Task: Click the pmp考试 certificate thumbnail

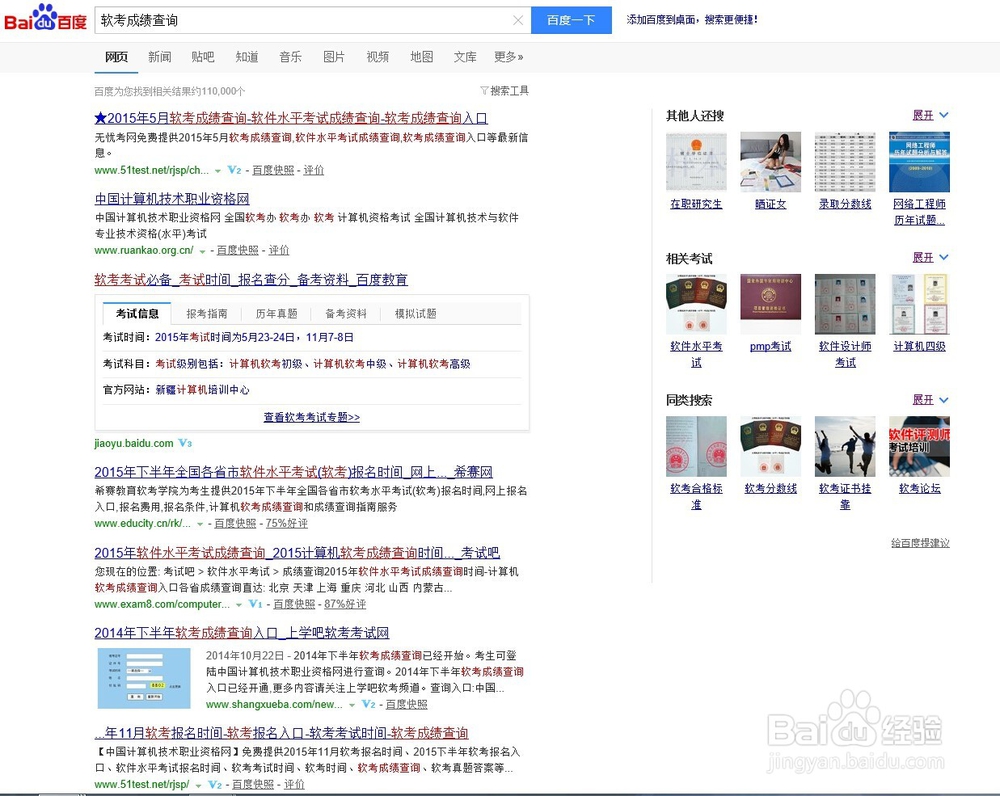Action: pyautogui.click(x=770, y=304)
